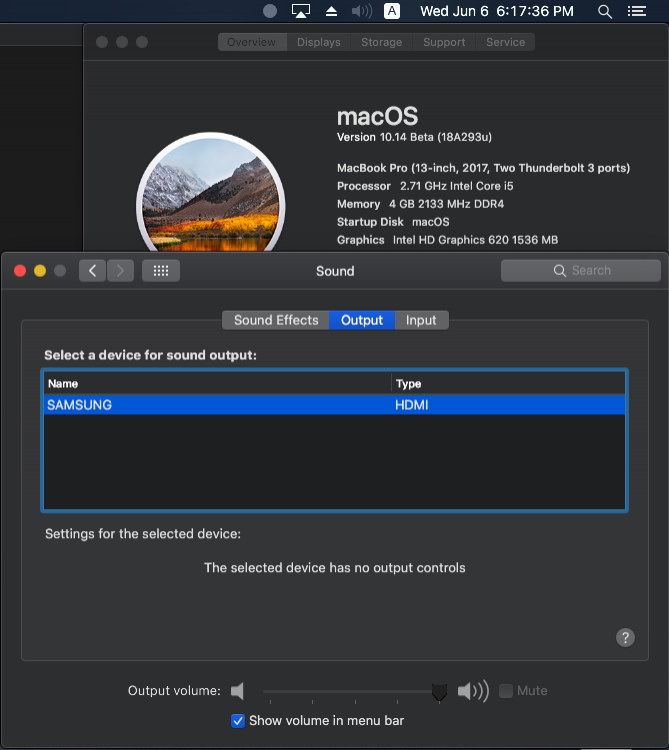
Task: Click the MacBook Pro model line
Action: point(483,168)
